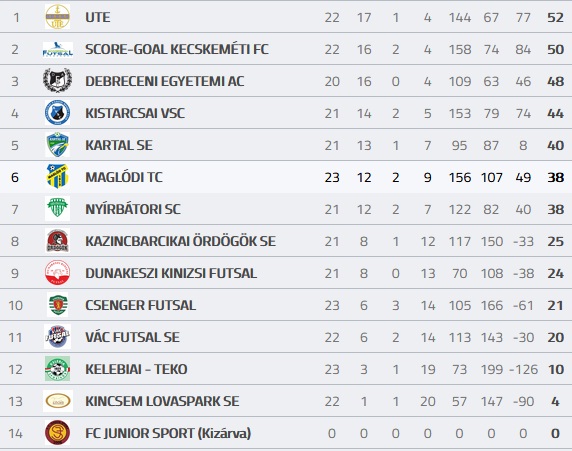The width and height of the screenshot is (572, 451).
Task: Click the Kistarcsai VSC blue badge
Action: pos(57,113)
